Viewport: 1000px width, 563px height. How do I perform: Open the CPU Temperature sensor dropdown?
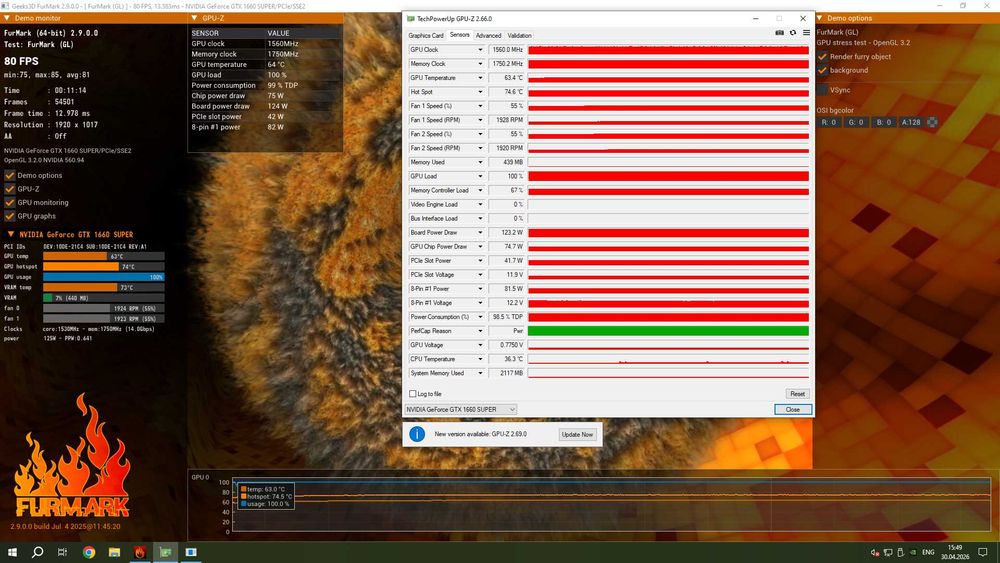480,359
